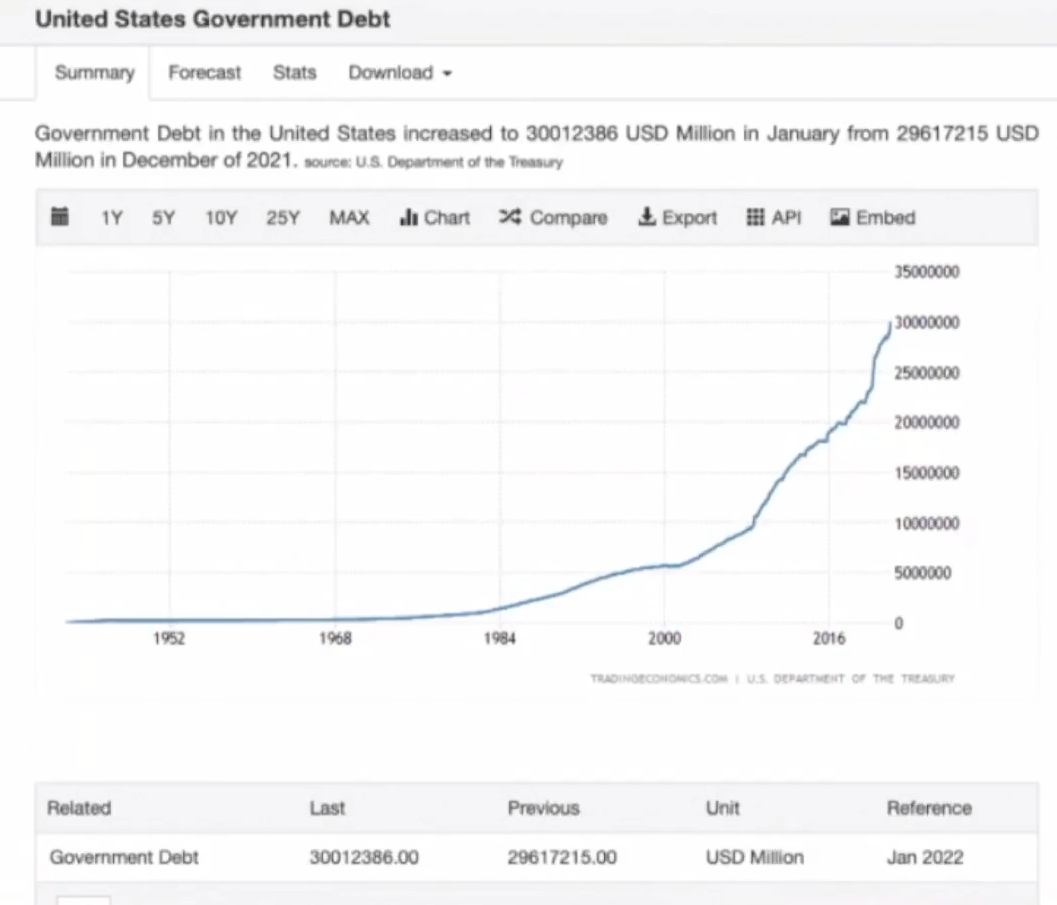
Task: Select the 10Y time range
Action: [x=221, y=218]
